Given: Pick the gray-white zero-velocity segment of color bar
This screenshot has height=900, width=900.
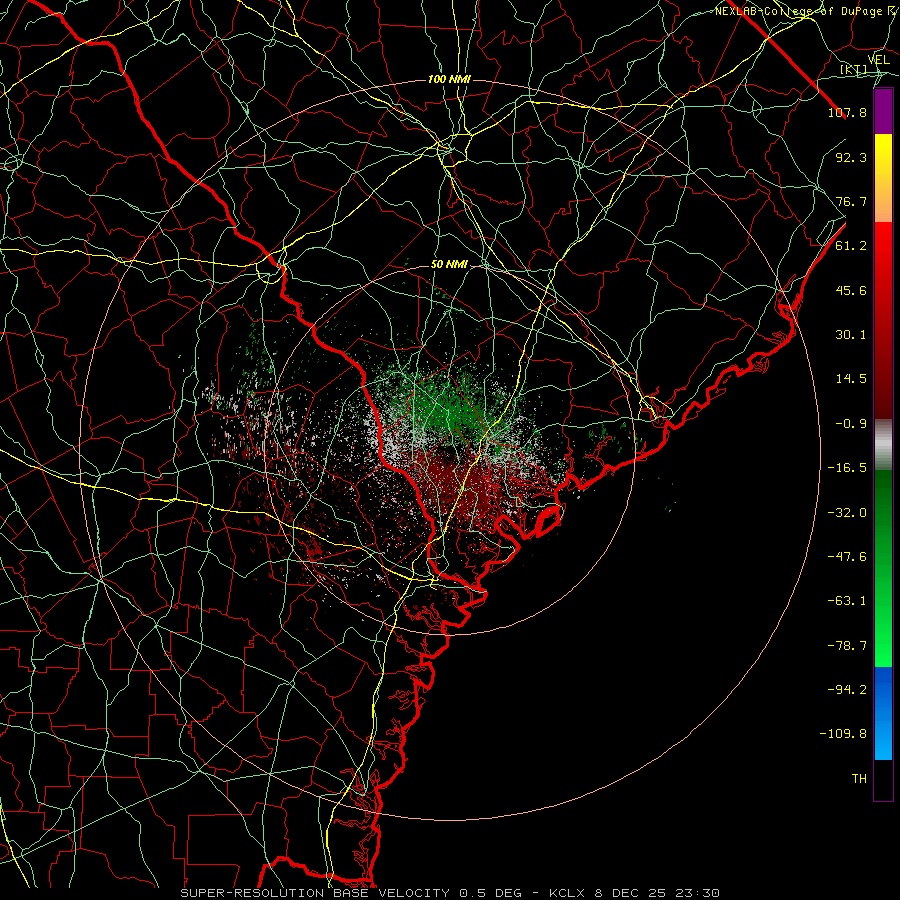Looking at the screenshot, I should (x=883, y=445).
